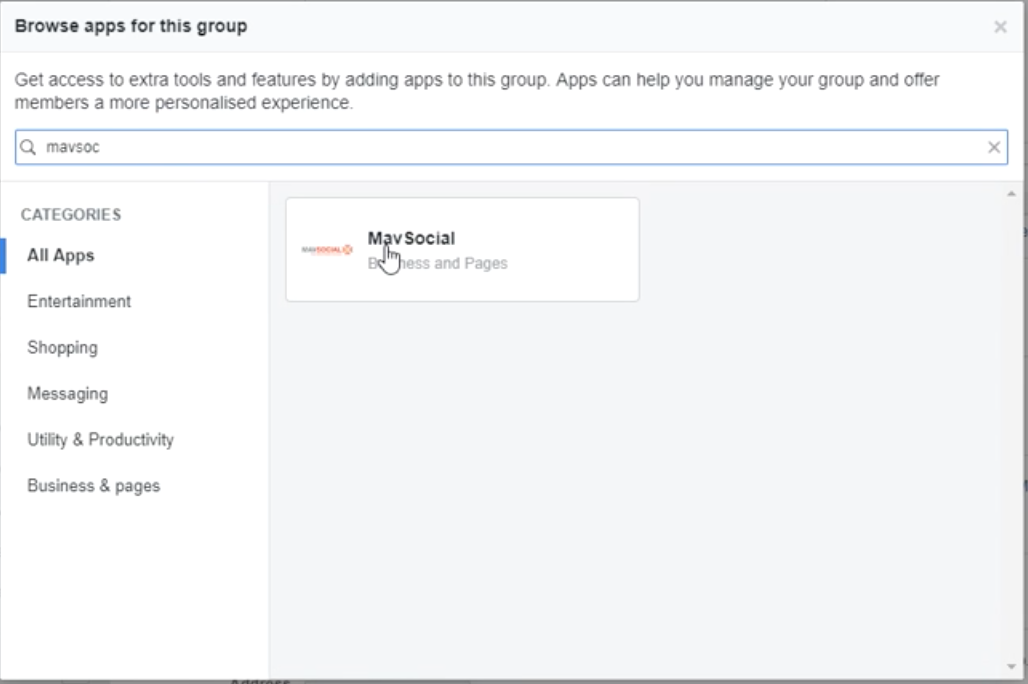Click the blue marker beside All Apps
Viewport: 1028px width, 684px height.
[x=3, y=255]
